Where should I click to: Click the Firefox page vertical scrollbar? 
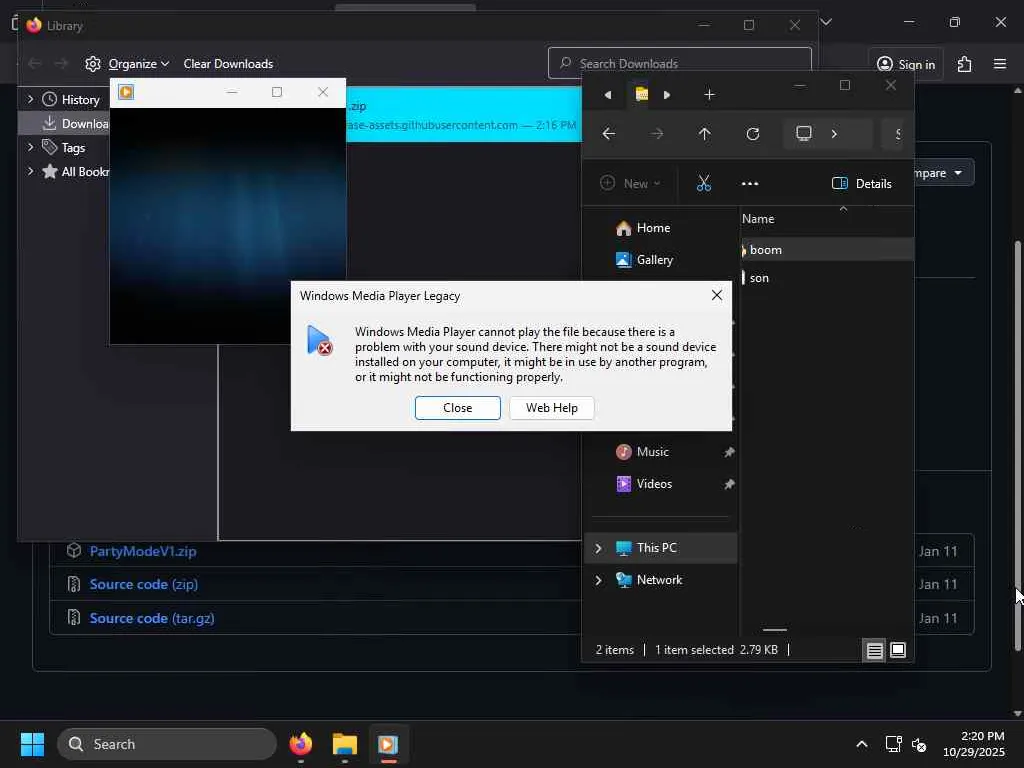(1017, 447)
